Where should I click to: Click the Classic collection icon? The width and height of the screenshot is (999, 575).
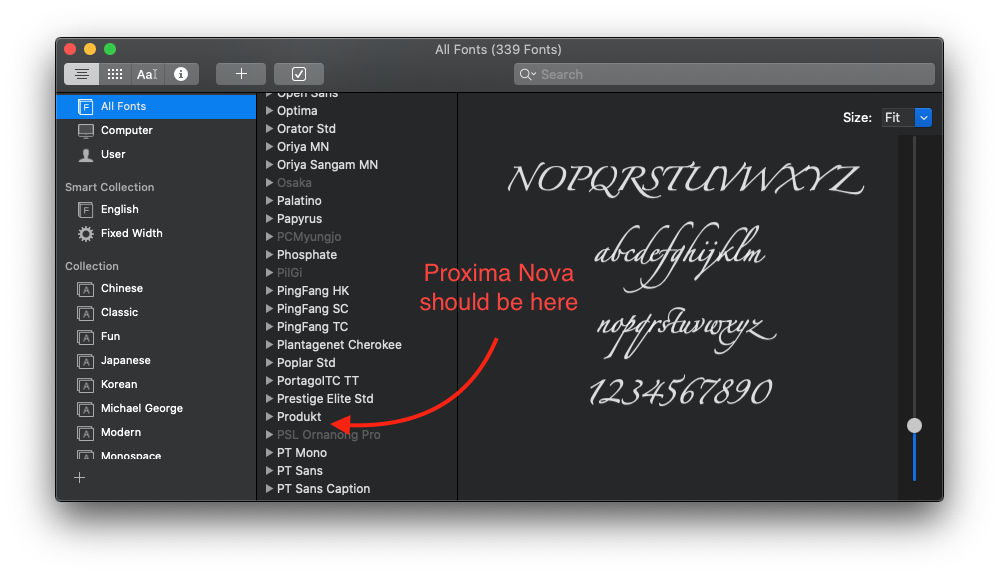(x=85, y=313)
